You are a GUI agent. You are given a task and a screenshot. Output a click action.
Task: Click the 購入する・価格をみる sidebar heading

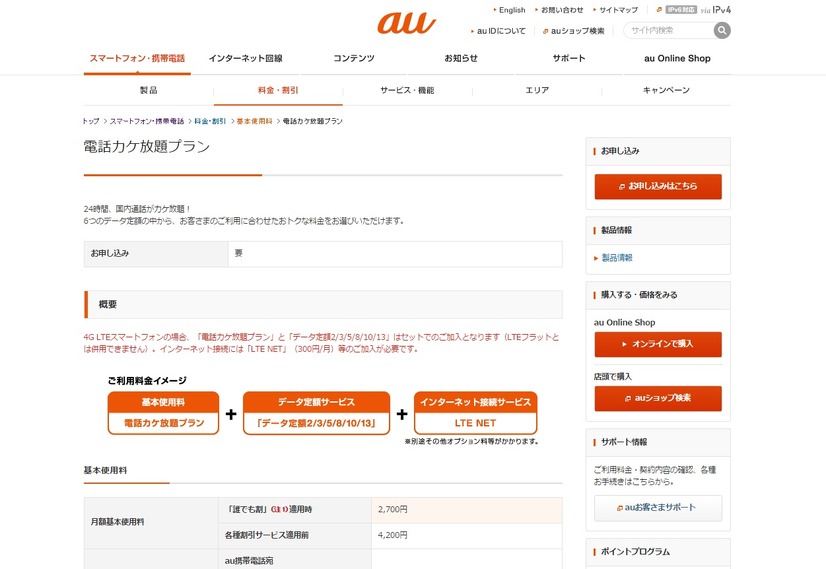tap(639, 296)
